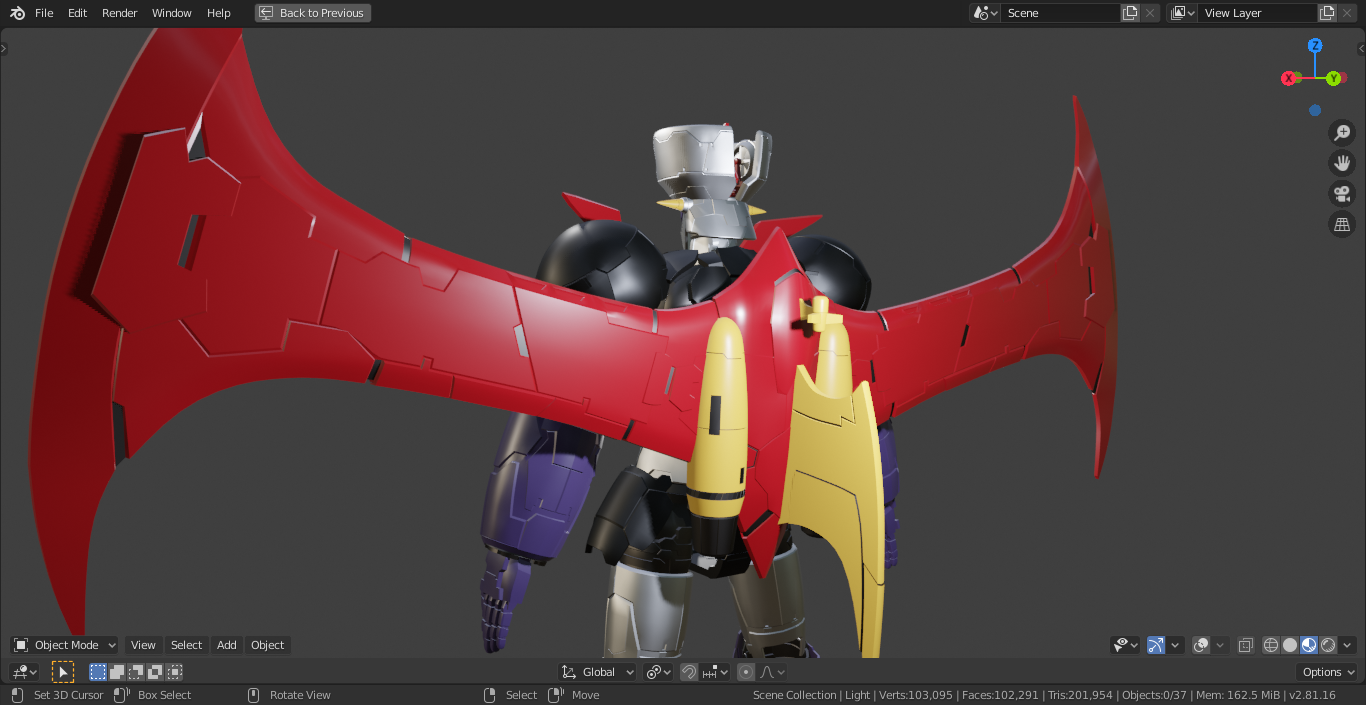1366x705 pixels.
Task: Open the Global transform orientation dropdown
Action: point(598,672)
